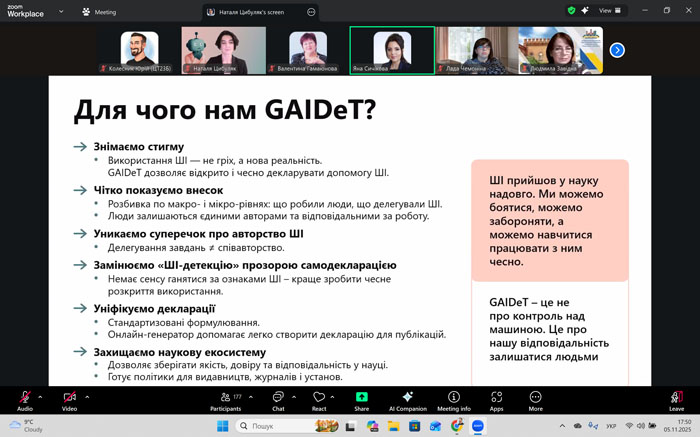Screen dimensions: 700x437
Task: Click the React heart icon
Action: [318, 398]
